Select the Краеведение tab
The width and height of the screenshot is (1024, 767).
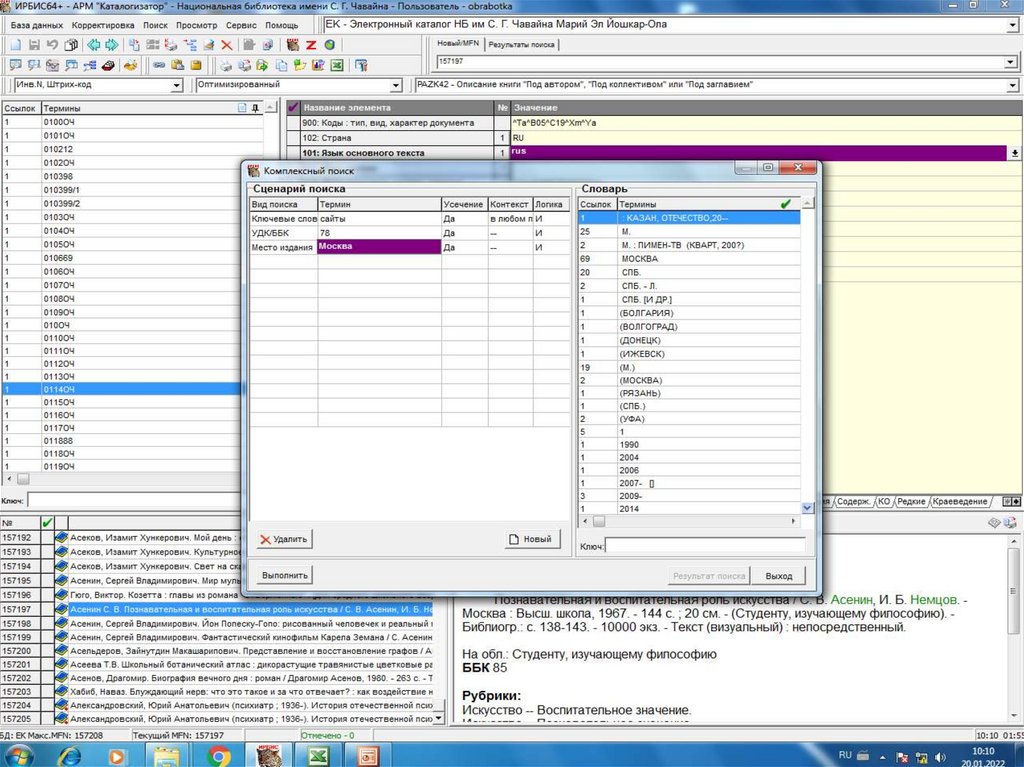[959, 501]
